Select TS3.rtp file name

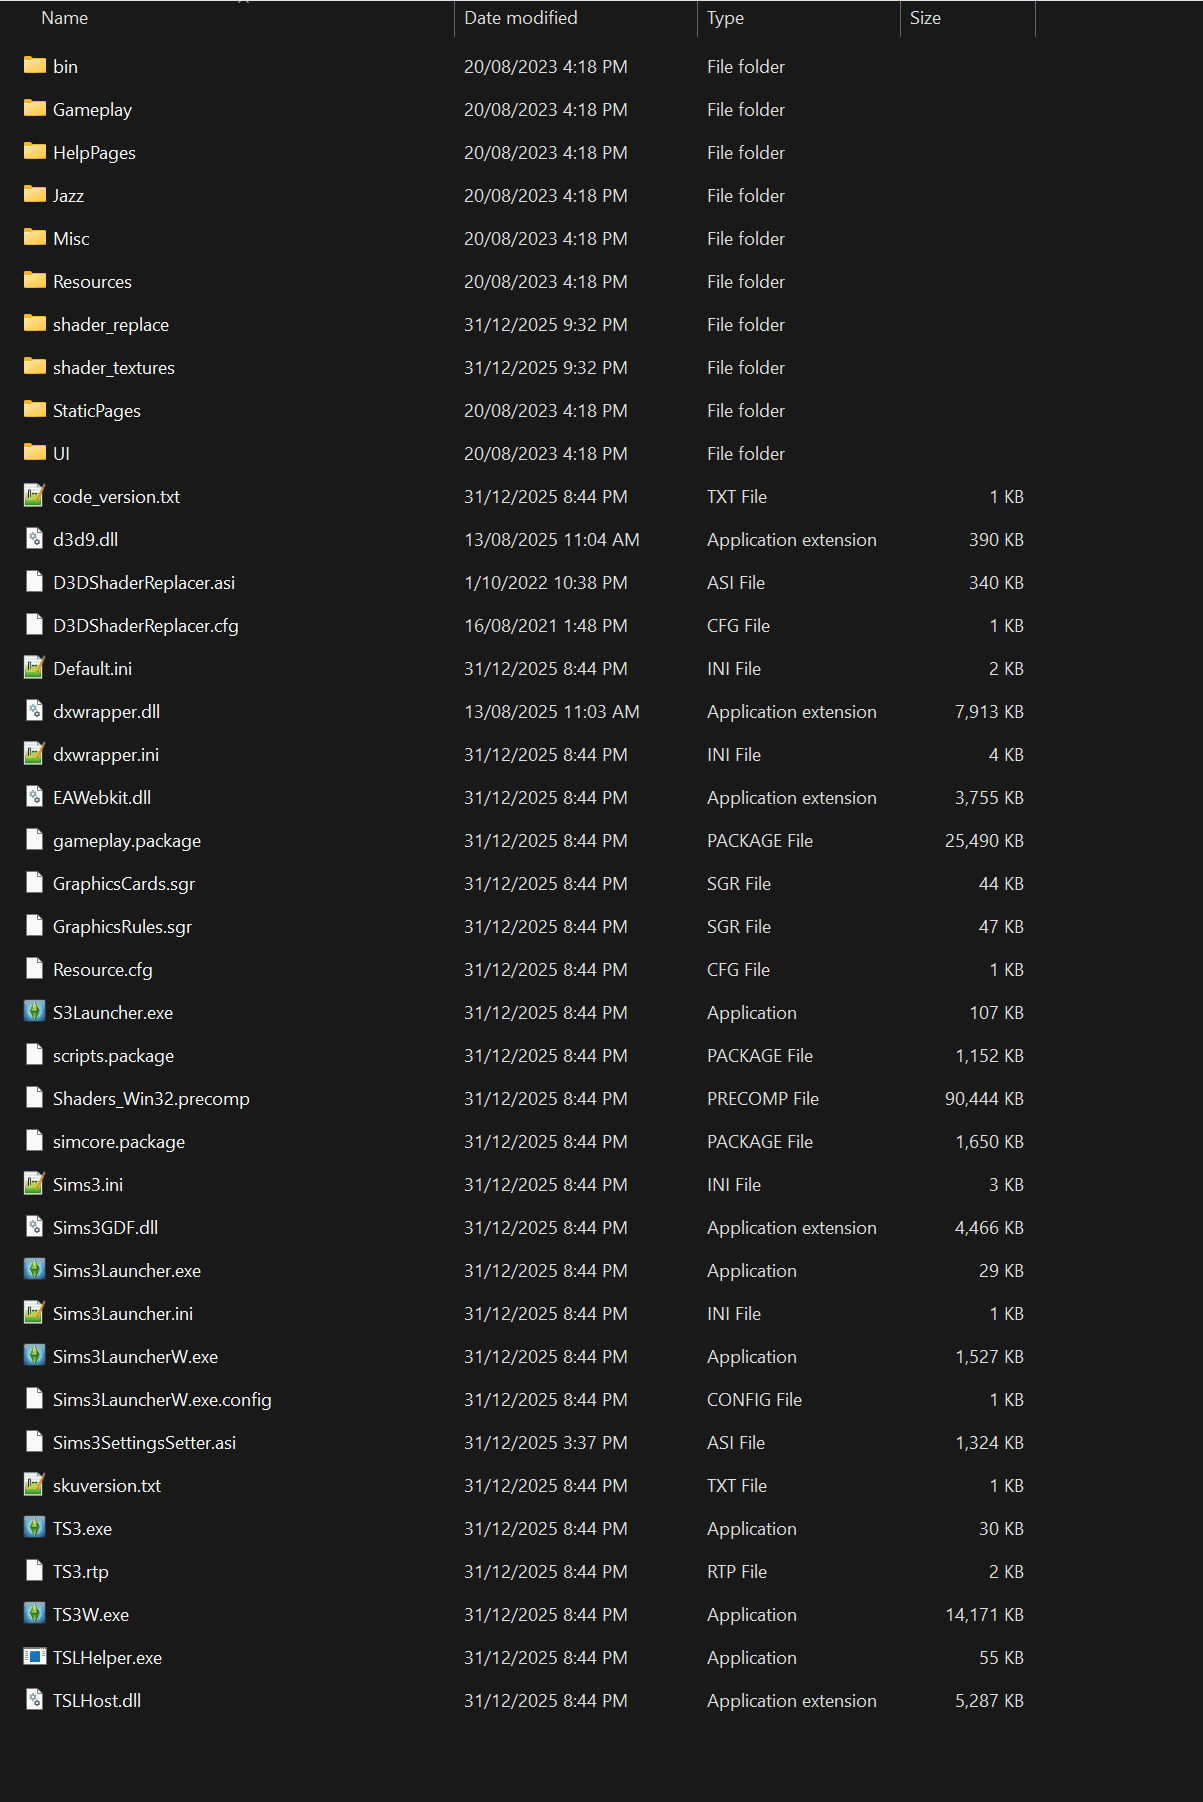tap(81, 1571)
